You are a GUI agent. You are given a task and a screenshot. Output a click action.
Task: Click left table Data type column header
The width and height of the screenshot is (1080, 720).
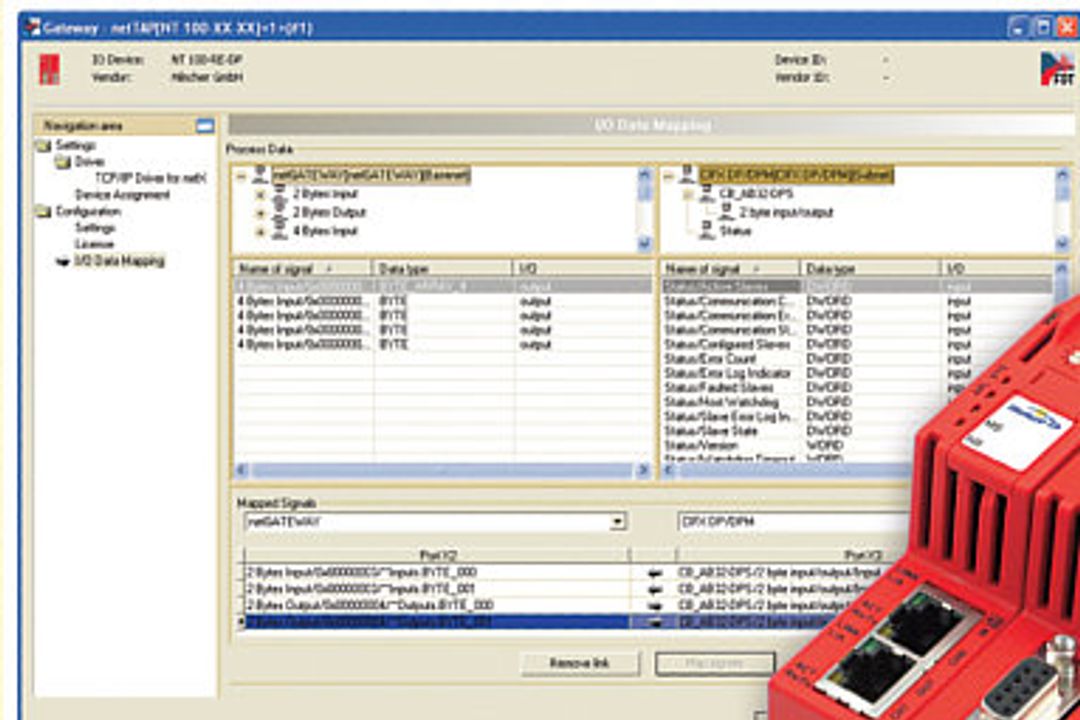click(x=443, y=269)
